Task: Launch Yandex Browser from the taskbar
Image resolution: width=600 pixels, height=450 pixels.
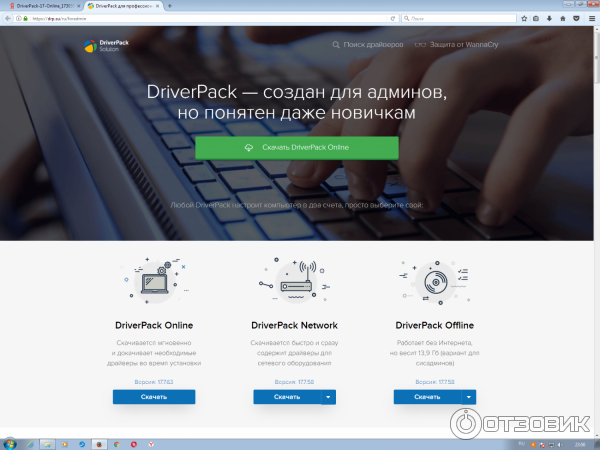Action: click(x=151, y=444)
